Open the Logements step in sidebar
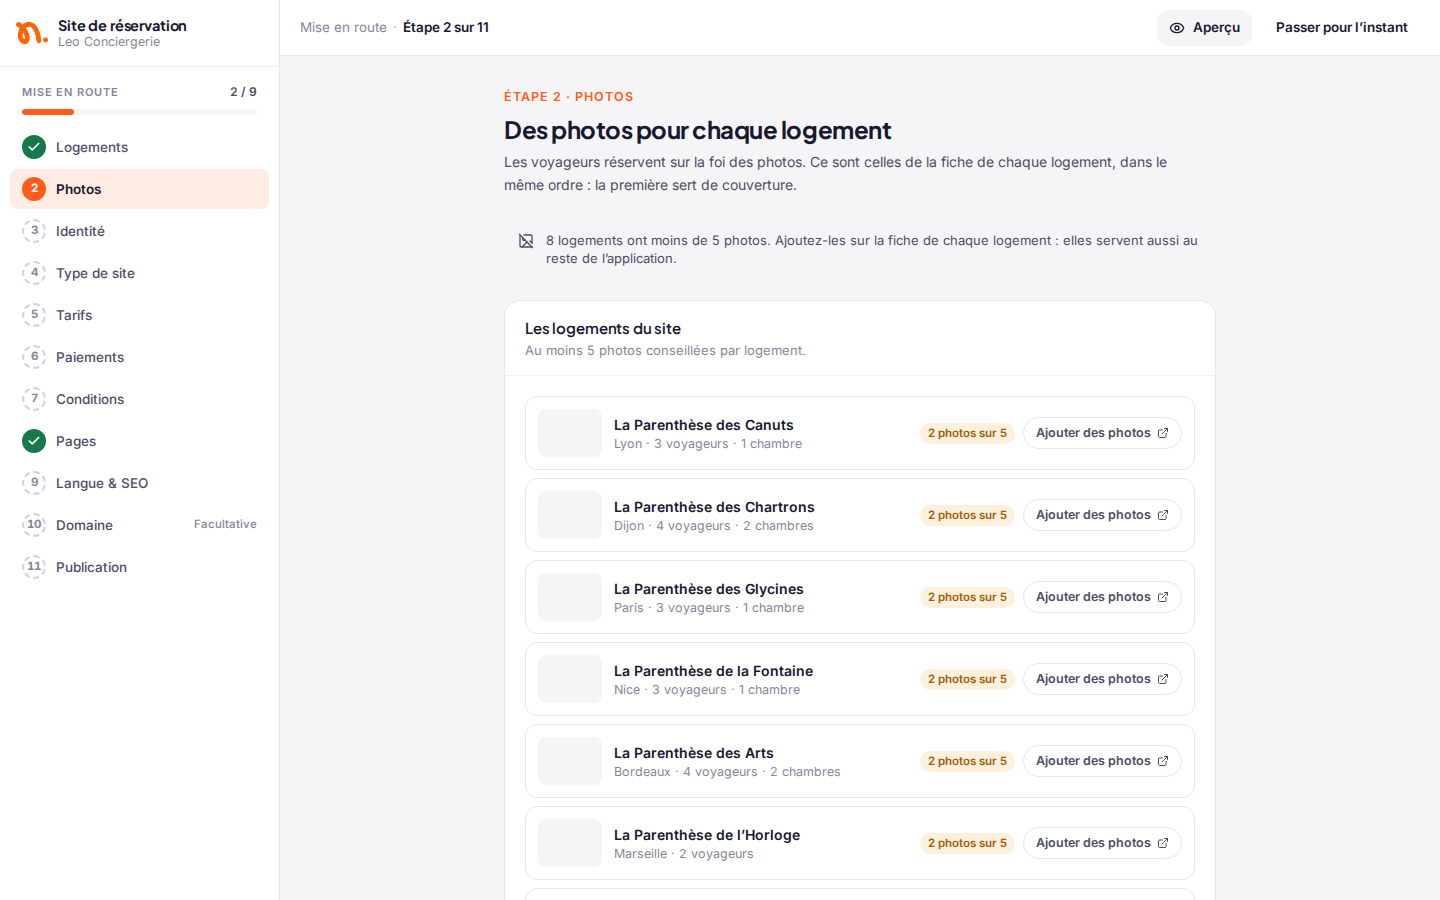 139,147
